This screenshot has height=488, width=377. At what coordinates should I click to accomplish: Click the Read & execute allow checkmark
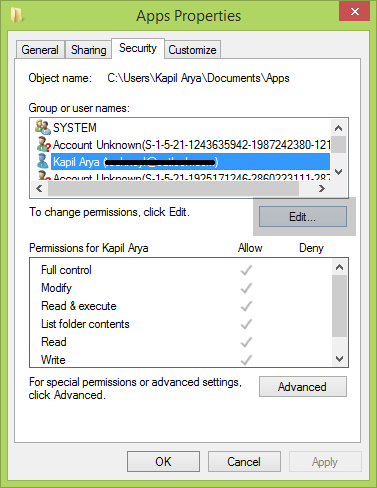(x=246, y=306)
